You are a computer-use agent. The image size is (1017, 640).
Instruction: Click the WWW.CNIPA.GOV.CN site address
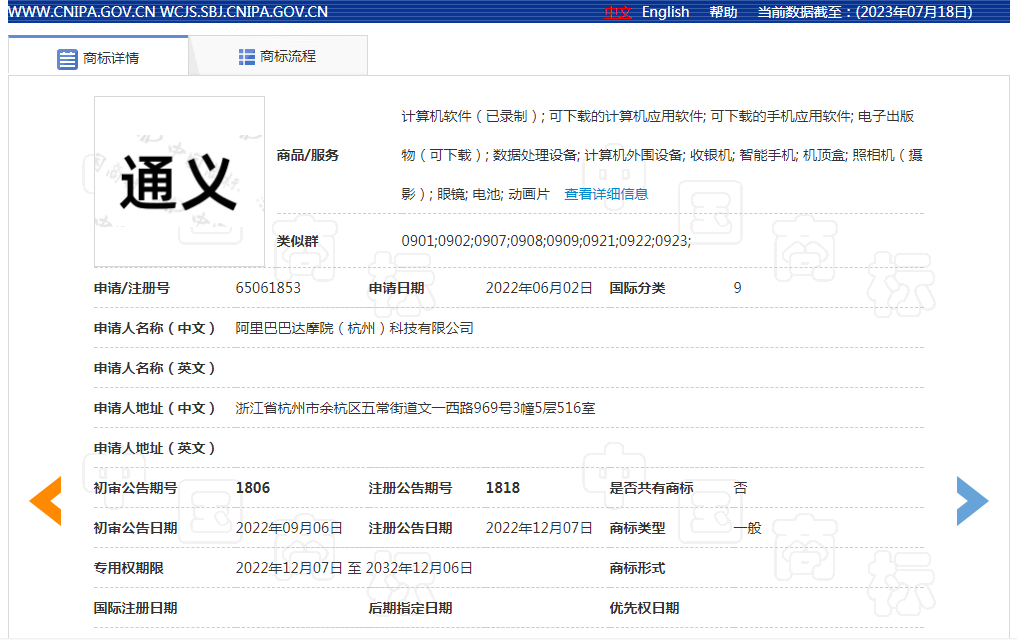(78, 12)
